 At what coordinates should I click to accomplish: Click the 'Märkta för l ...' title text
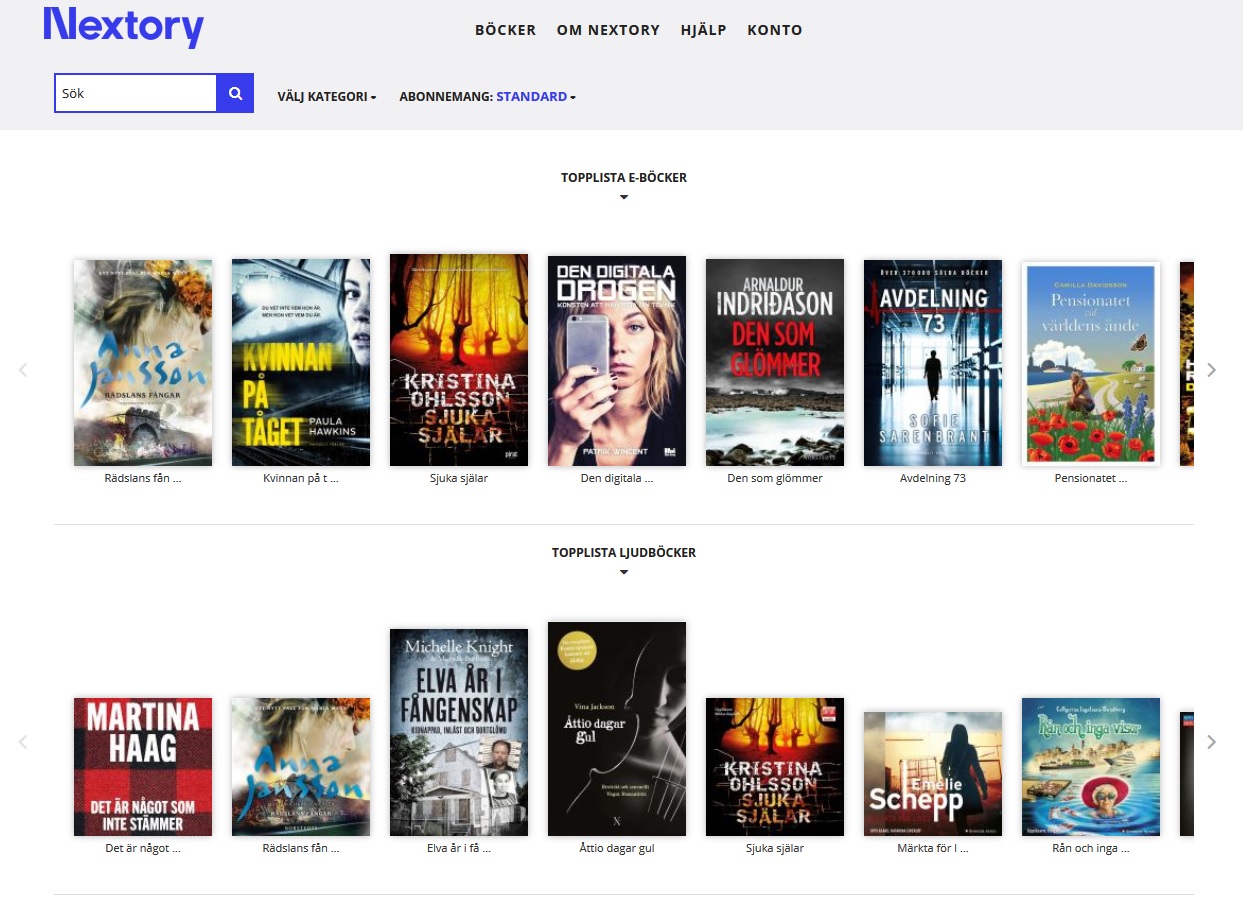click(x=933, y=848)
